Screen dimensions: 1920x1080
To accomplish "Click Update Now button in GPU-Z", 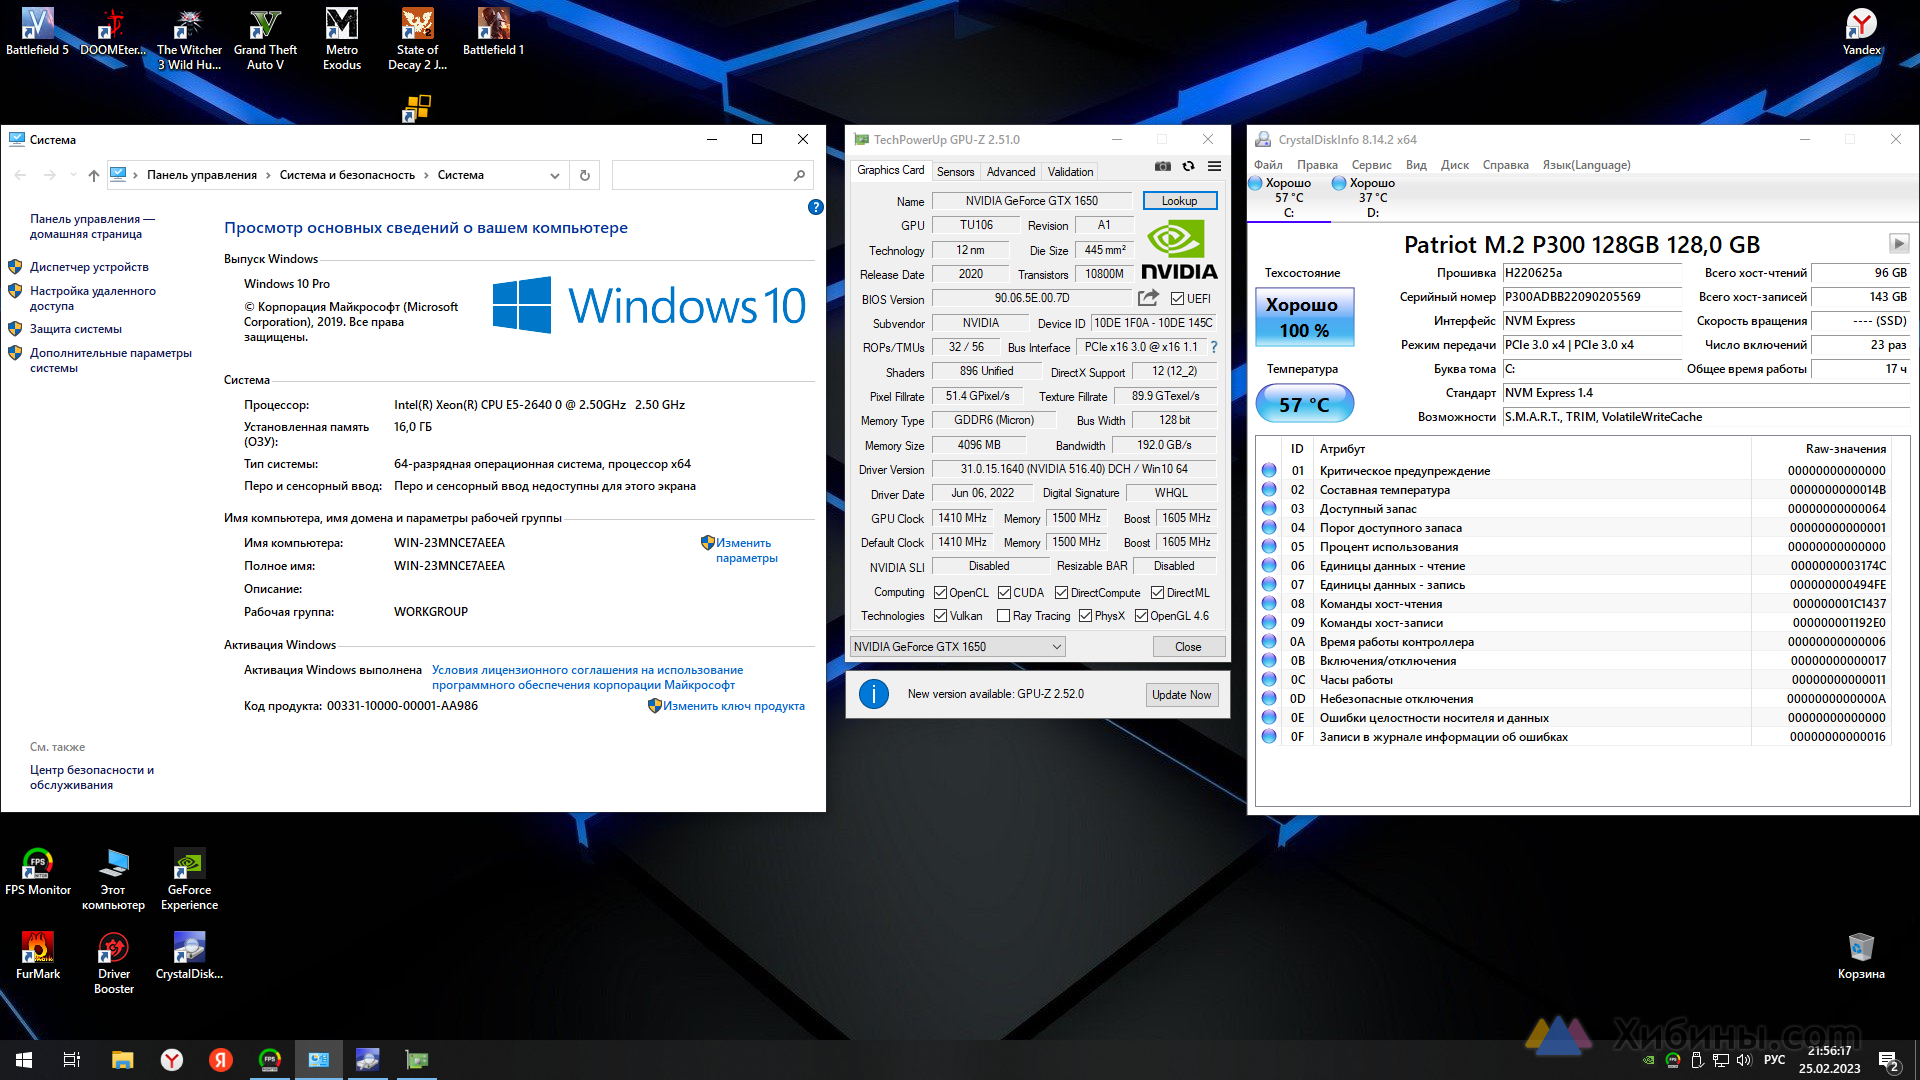I will click(1181, 695).
